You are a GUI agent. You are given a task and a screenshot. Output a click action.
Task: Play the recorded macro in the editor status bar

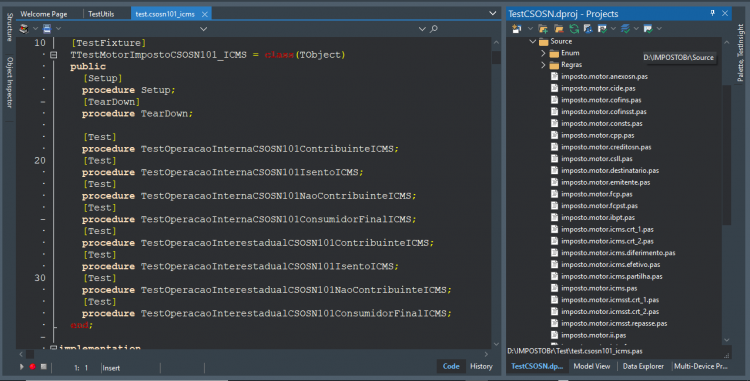tap(22, 367)
